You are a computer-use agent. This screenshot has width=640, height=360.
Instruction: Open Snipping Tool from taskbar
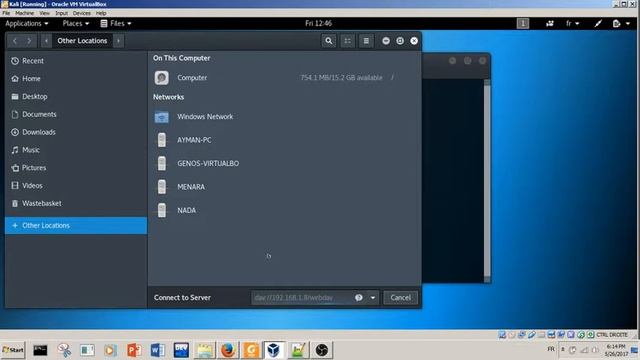[x=64, y=350]
